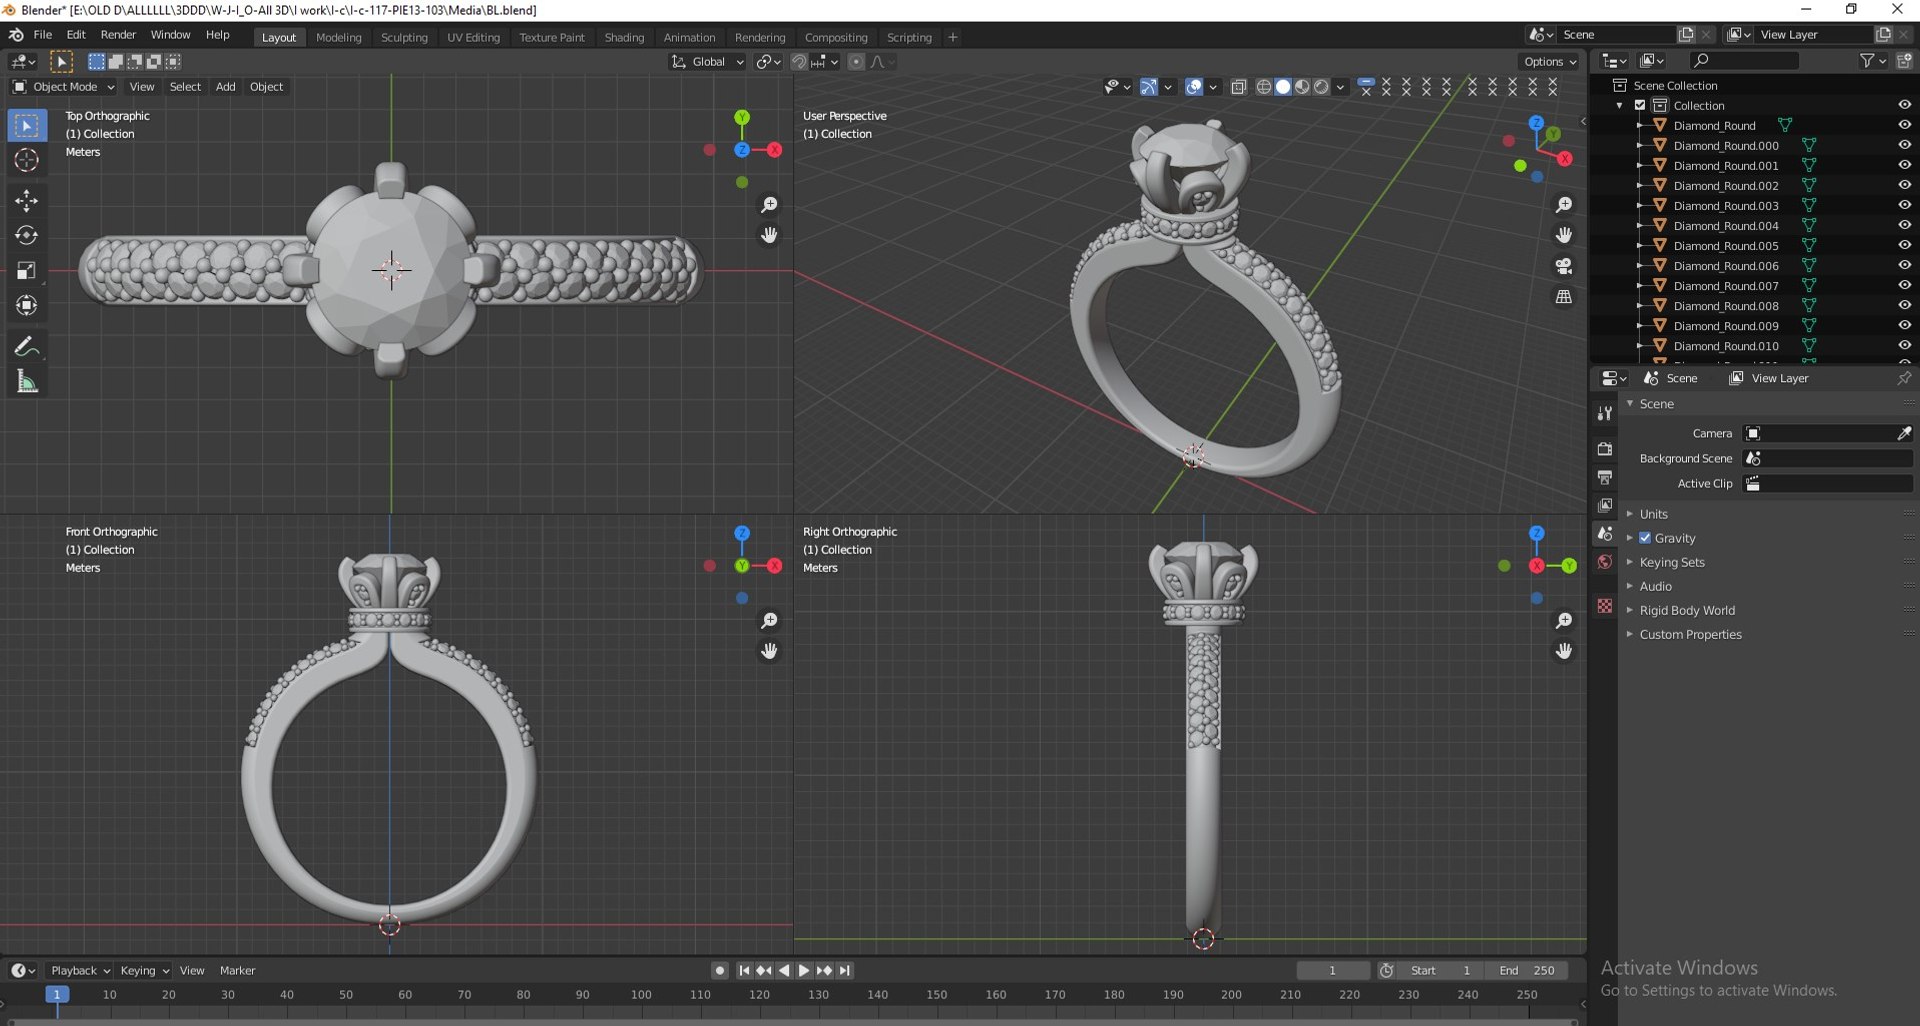The image size is (1920, 1026).
Task: Select the Rotate tool
Action: tap(27, 236)
